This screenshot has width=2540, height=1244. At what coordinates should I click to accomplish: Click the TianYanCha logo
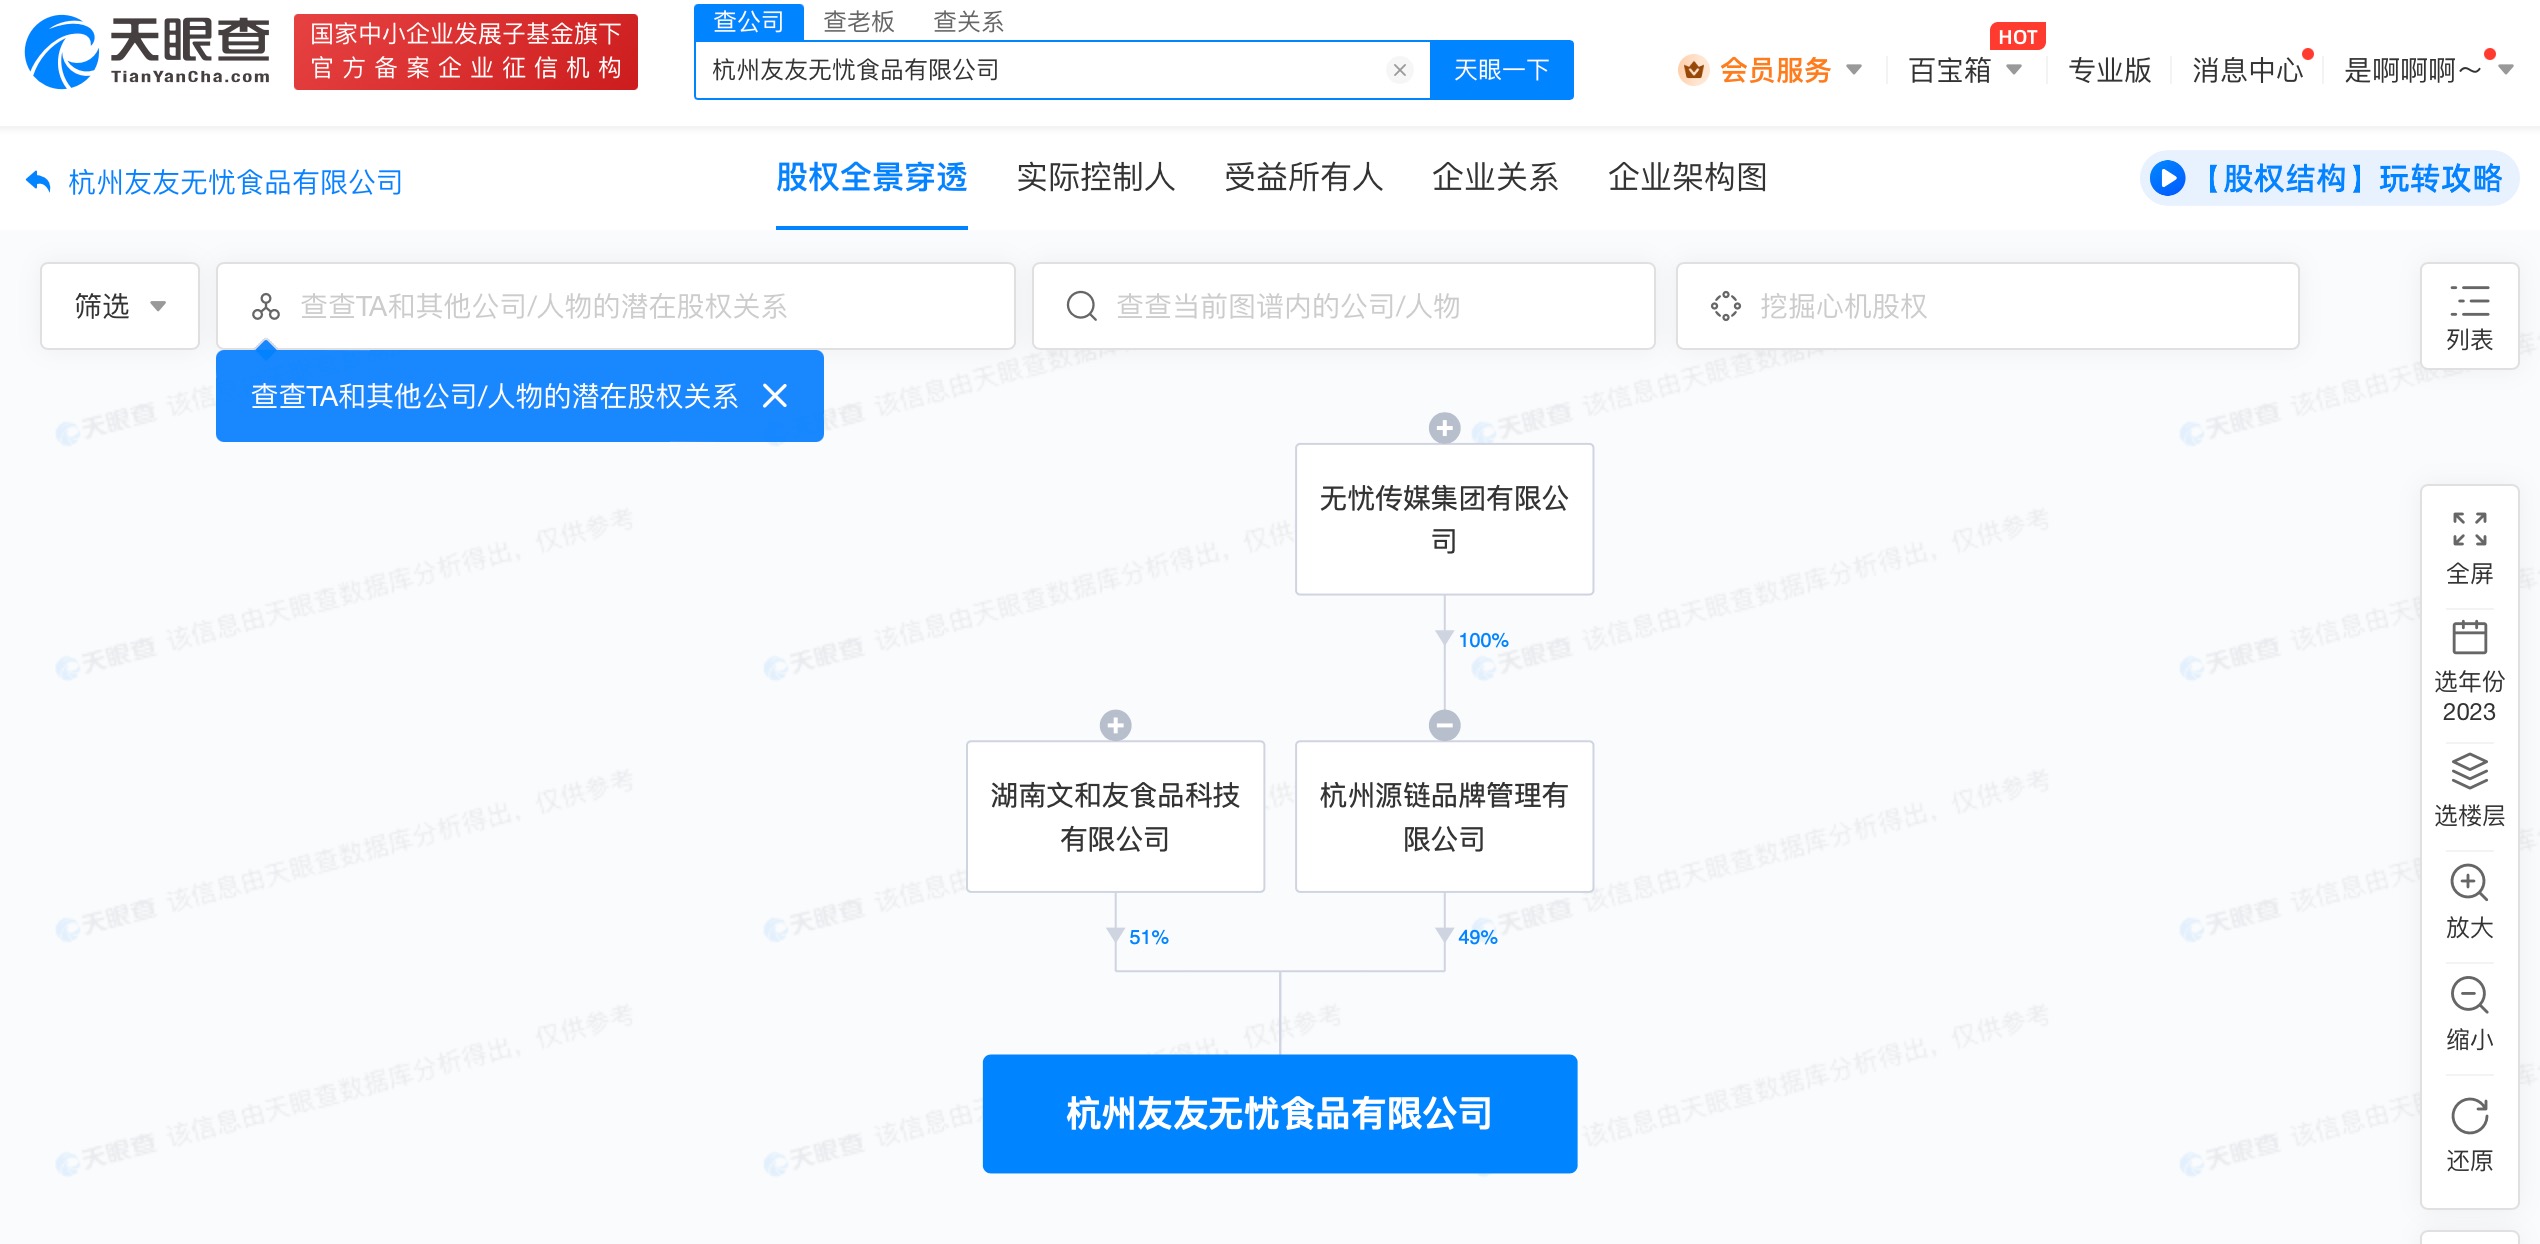148,52
